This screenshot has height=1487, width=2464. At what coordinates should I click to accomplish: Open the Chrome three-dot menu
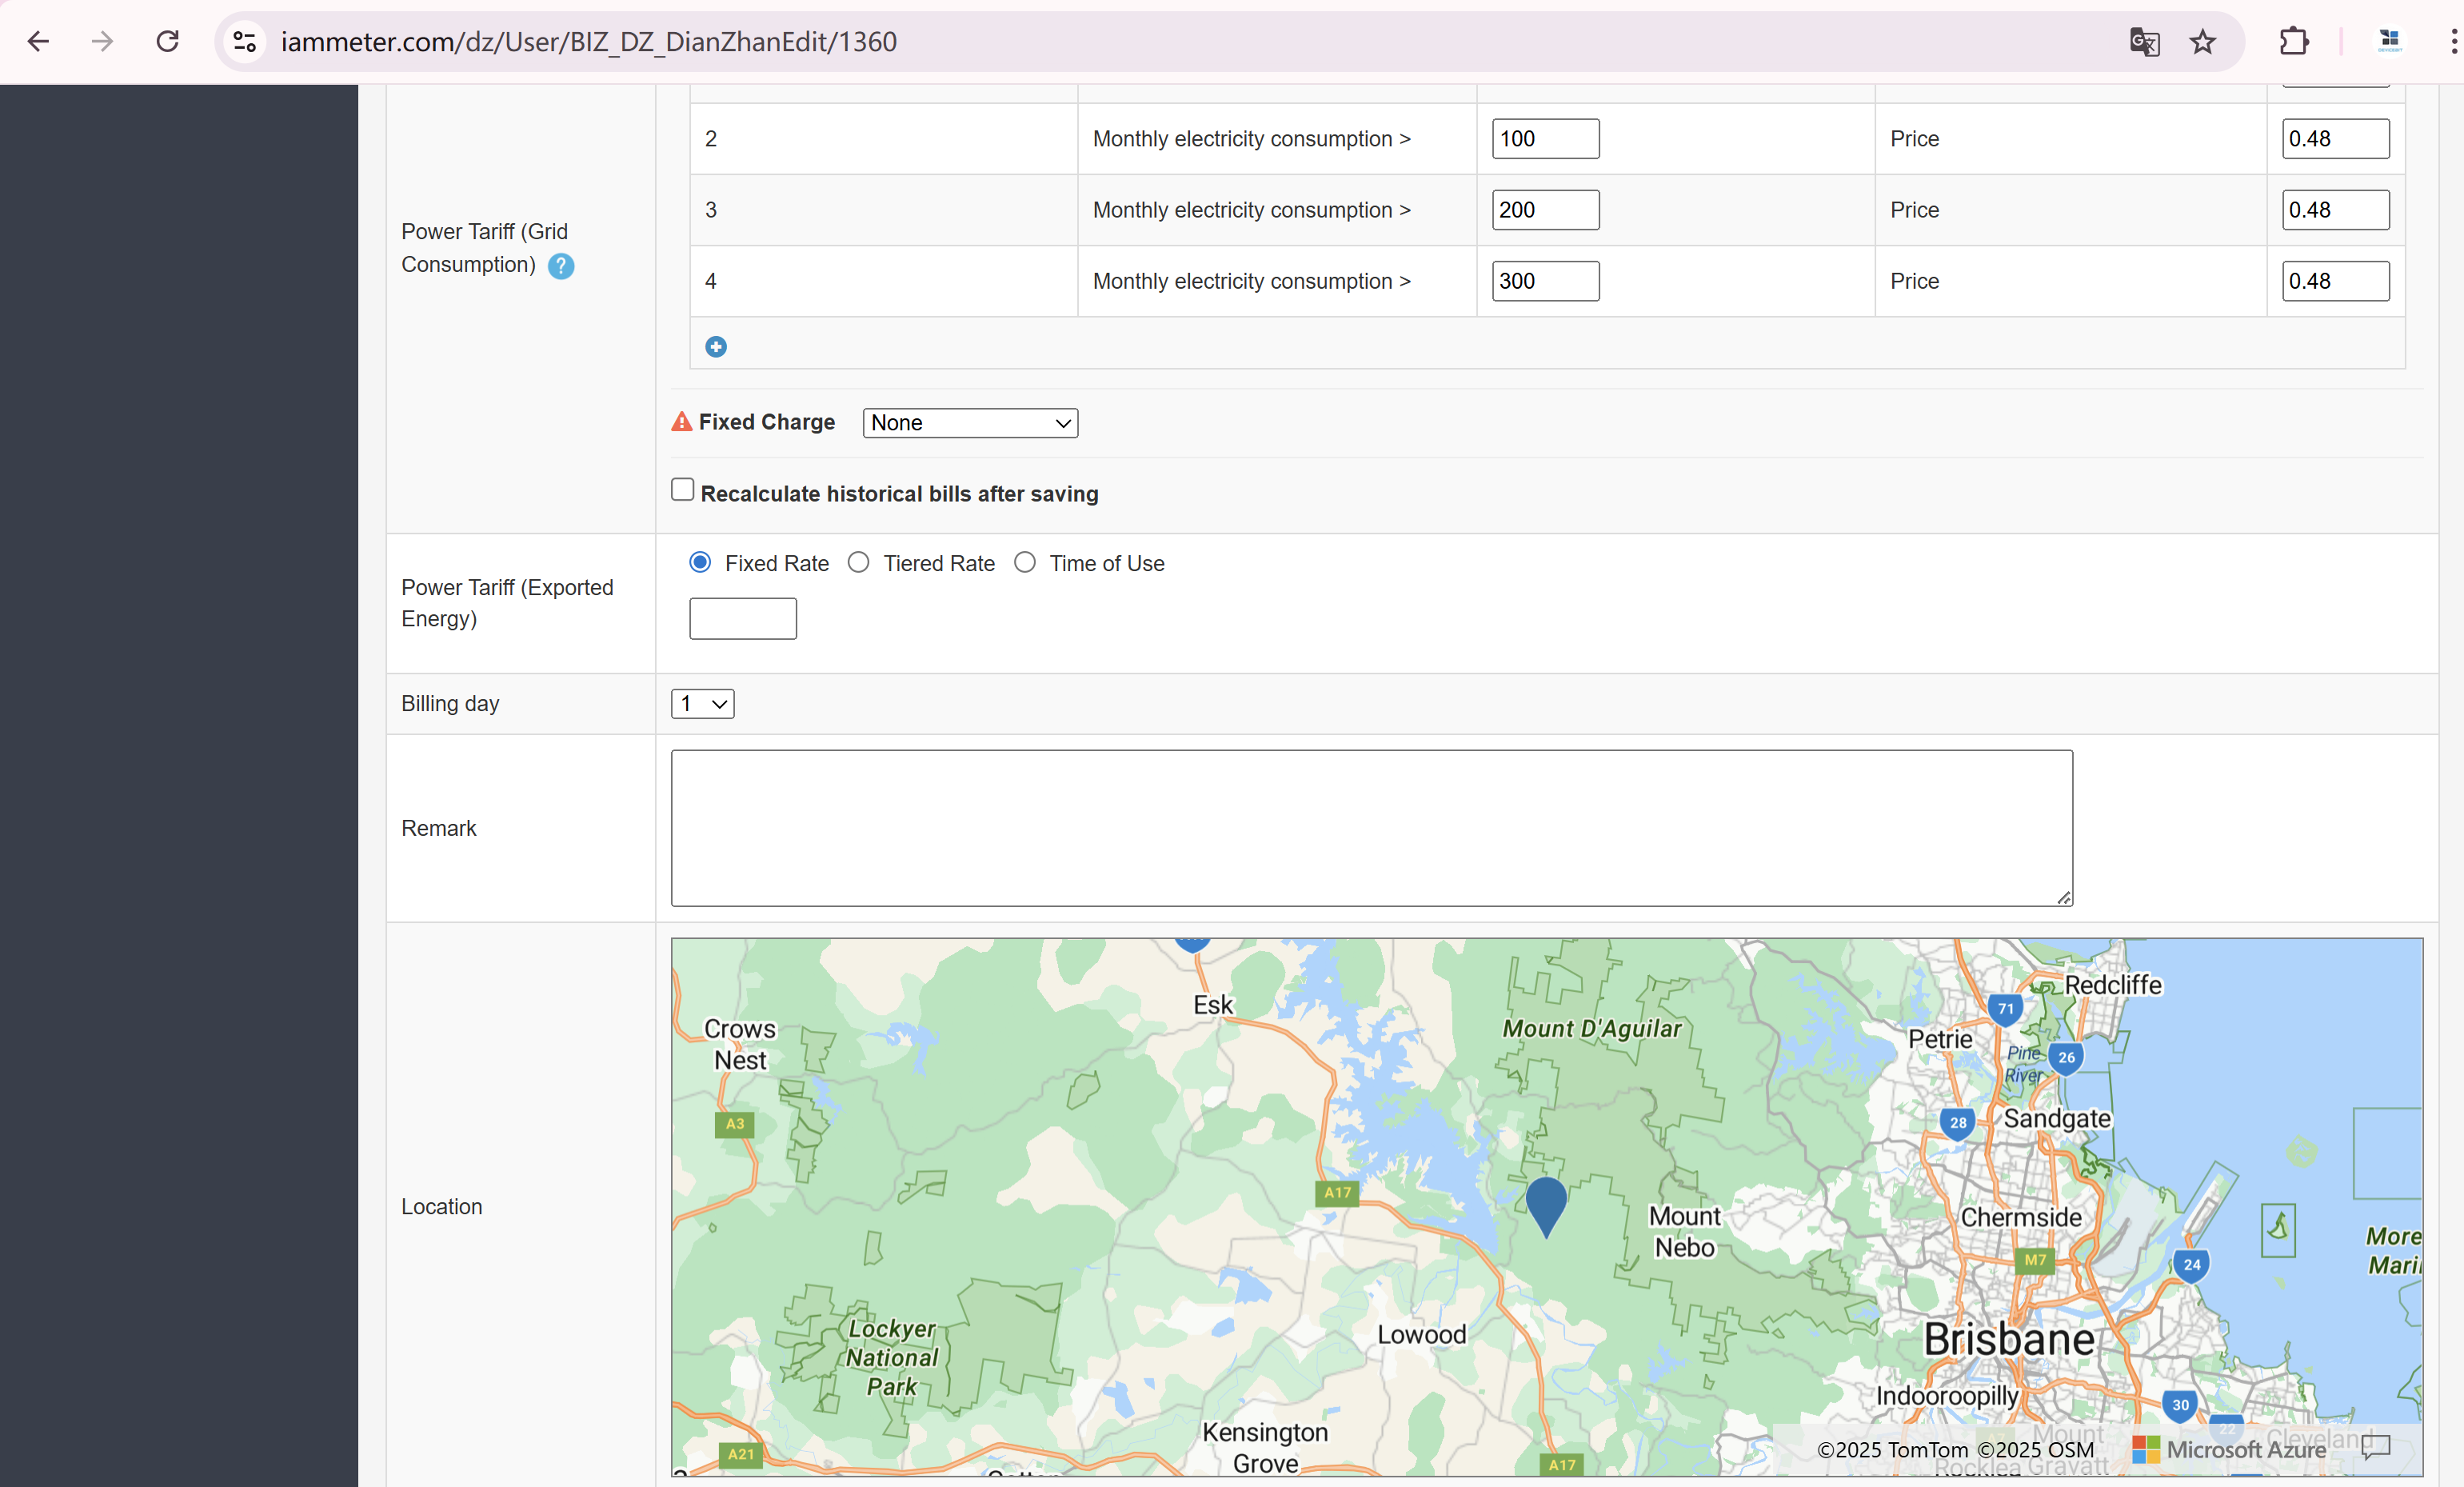pos(2453,41)
